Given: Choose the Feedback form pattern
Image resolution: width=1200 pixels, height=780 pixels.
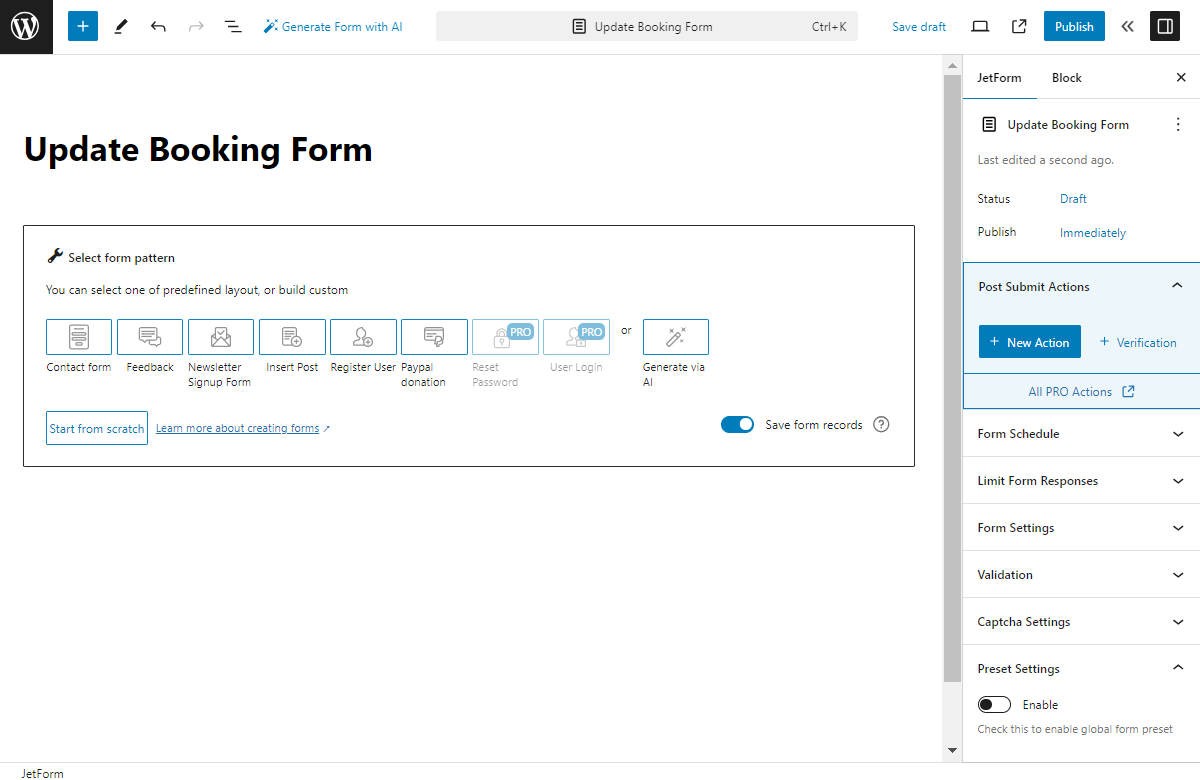Looking at the screenshot, I should click(x=149, y=336).
